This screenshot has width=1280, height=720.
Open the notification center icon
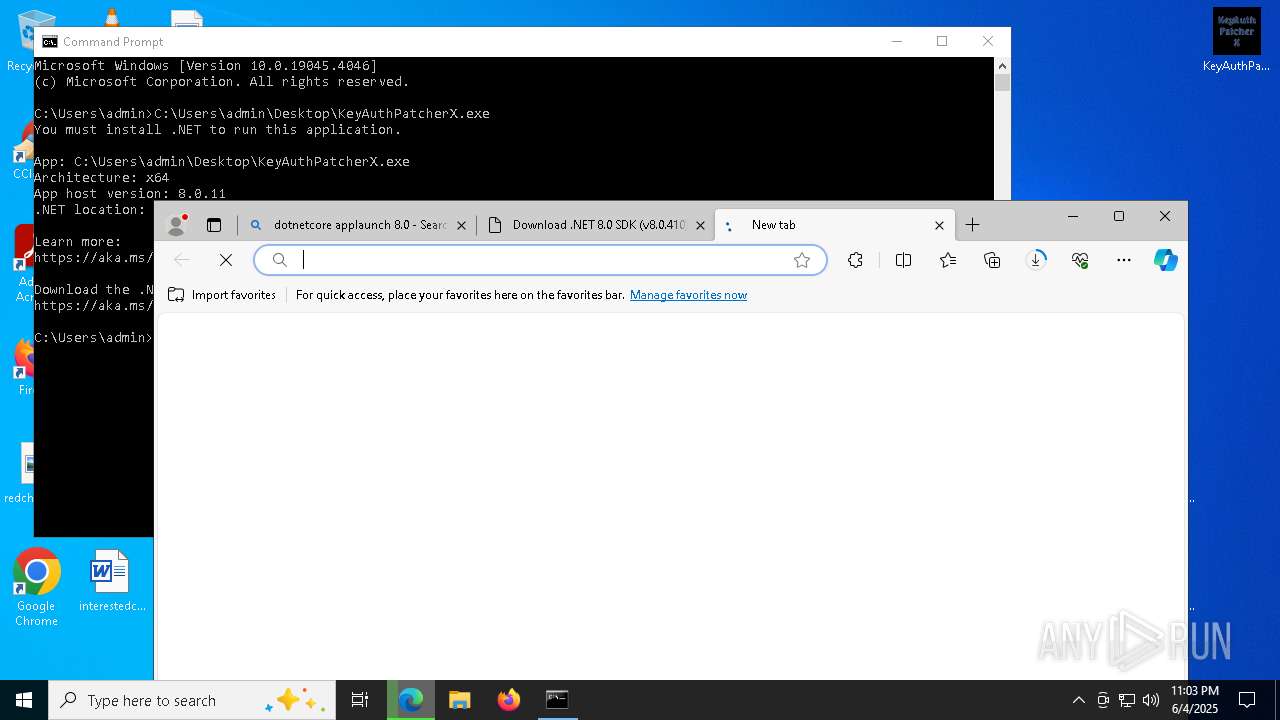(1247, 700)
